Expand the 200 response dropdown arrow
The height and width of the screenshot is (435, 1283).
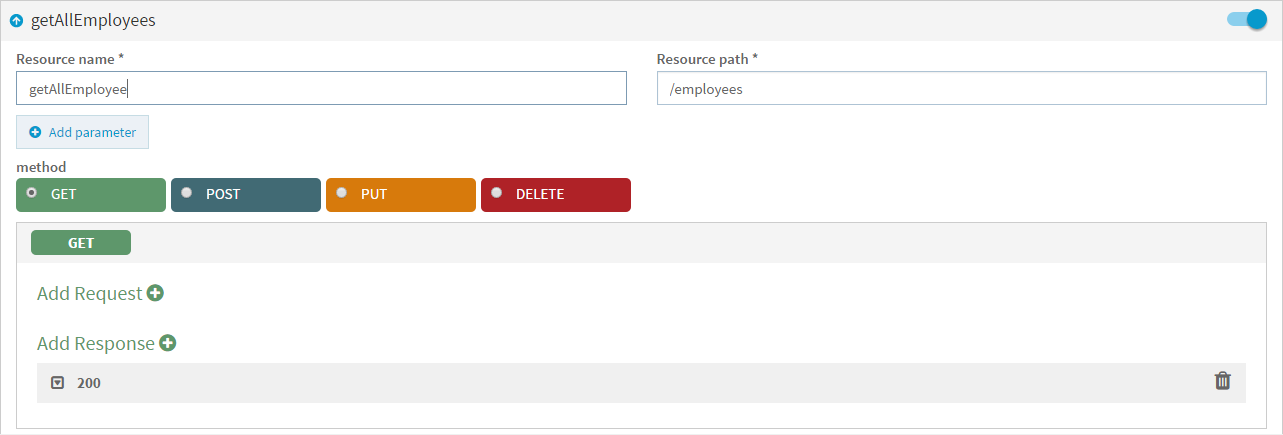click(x=58, y=382)
